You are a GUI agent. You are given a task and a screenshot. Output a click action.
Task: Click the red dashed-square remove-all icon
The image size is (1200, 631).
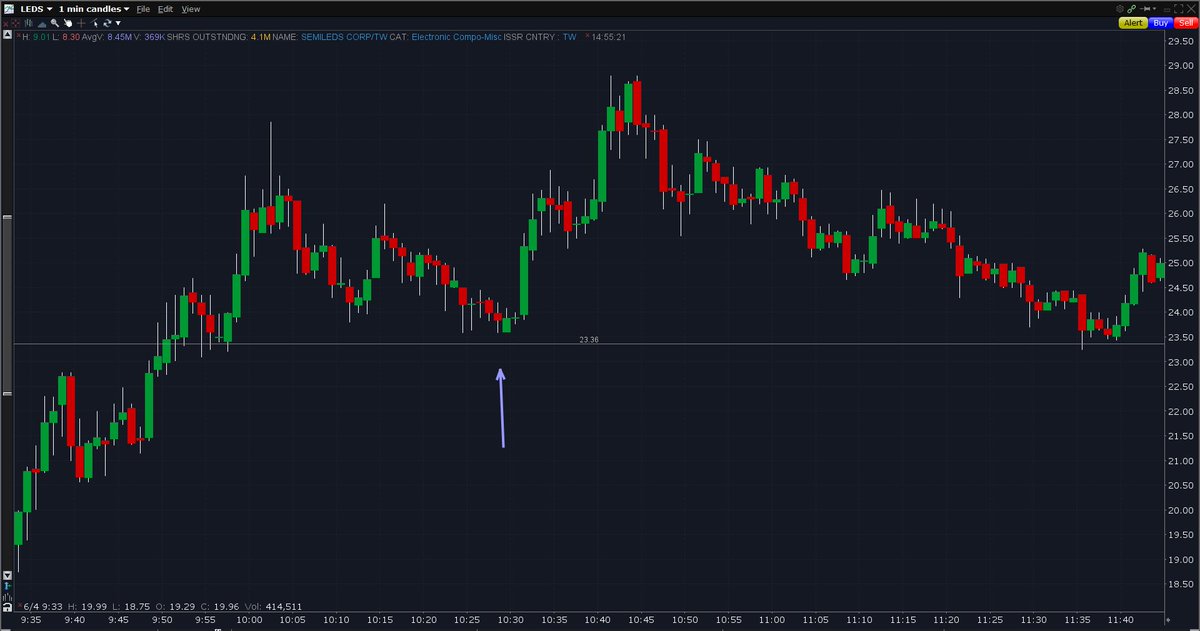click(x=16, y=23)
